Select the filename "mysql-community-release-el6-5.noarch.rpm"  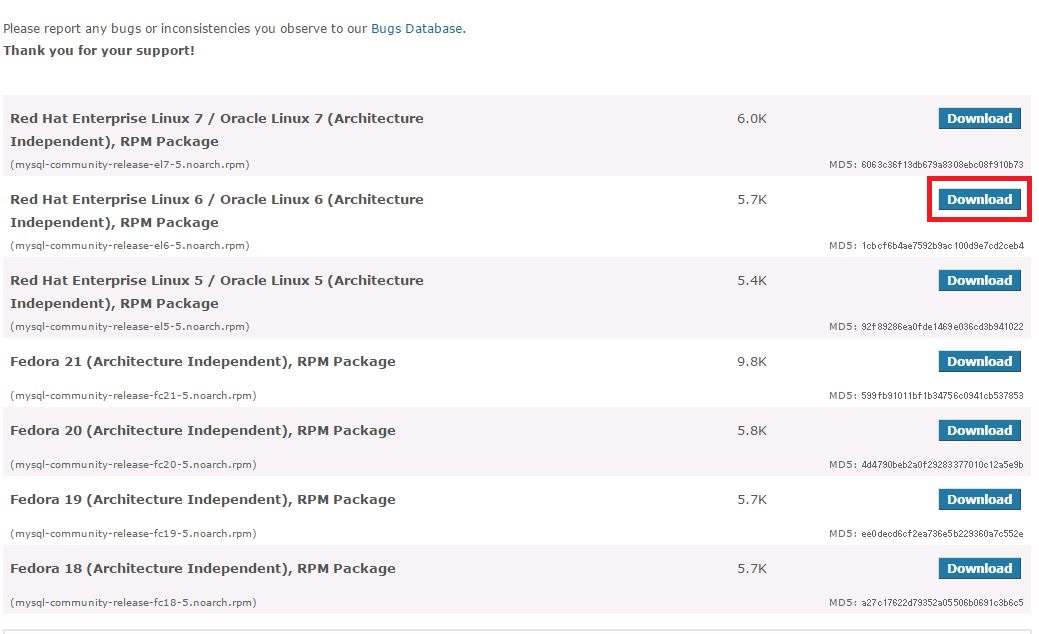[130, 245]
